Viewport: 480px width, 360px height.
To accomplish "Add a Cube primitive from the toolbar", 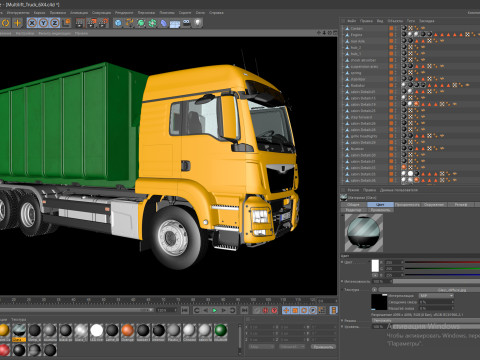I will click(x=118, y=23).
